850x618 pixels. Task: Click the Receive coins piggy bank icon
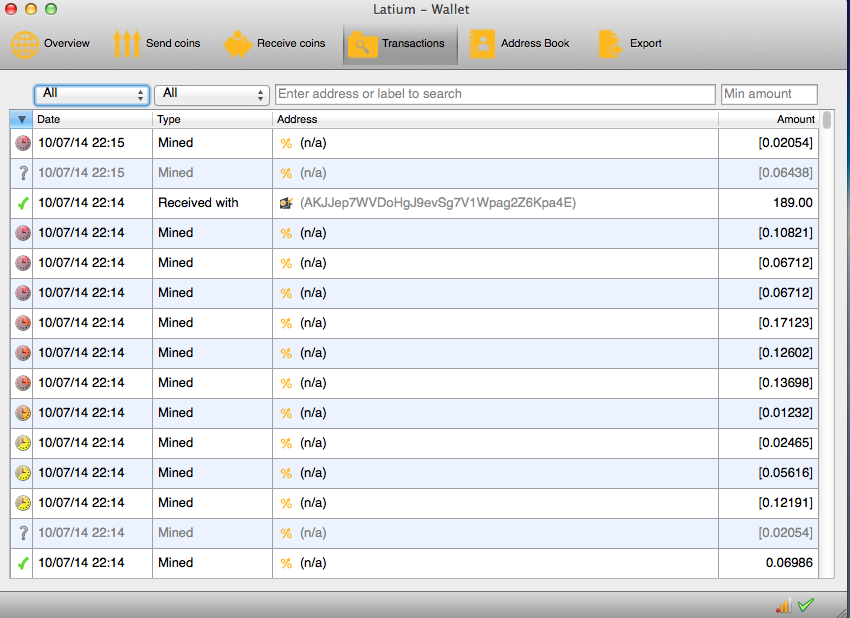[237, 44]
